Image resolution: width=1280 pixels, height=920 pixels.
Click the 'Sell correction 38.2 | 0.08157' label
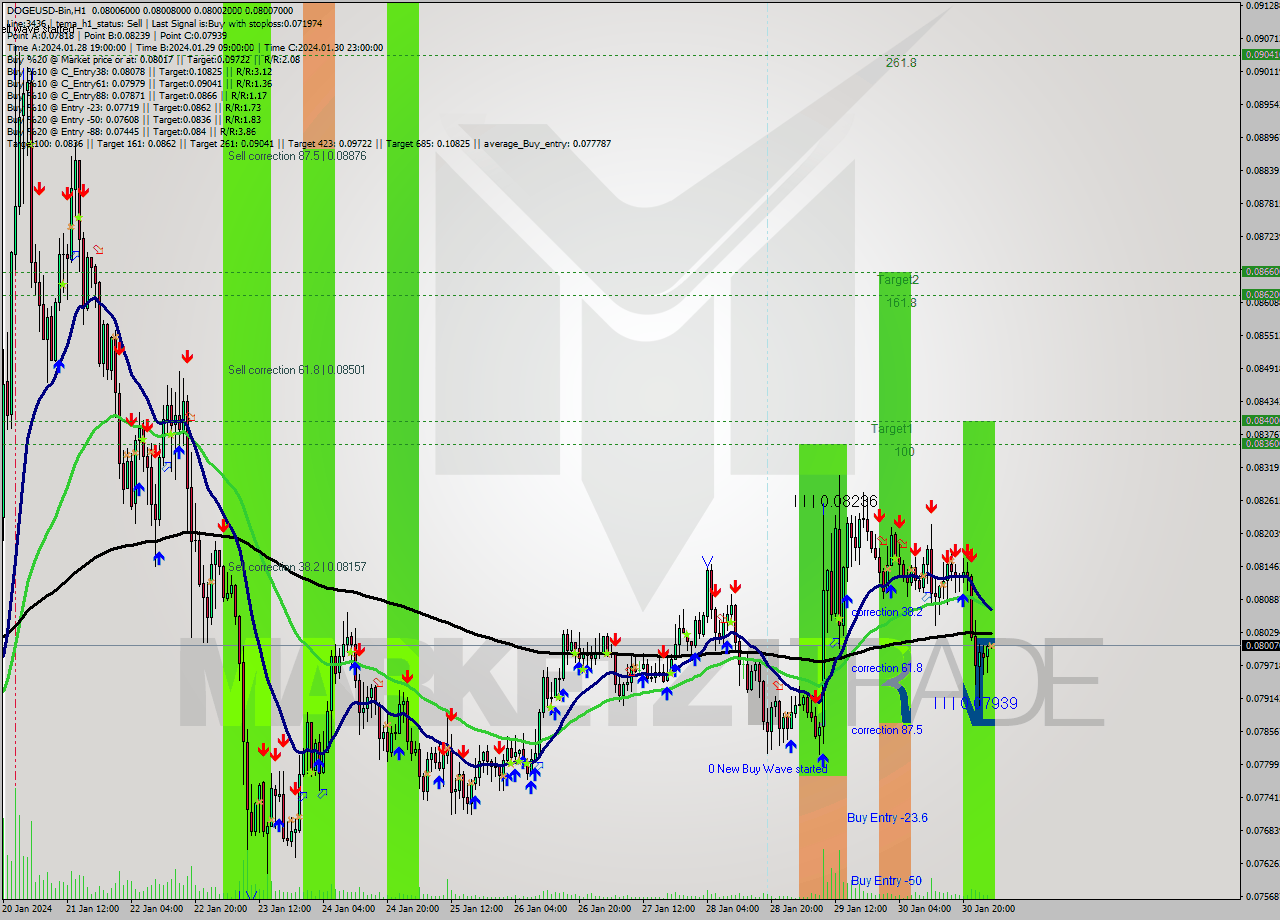point(296,567)
